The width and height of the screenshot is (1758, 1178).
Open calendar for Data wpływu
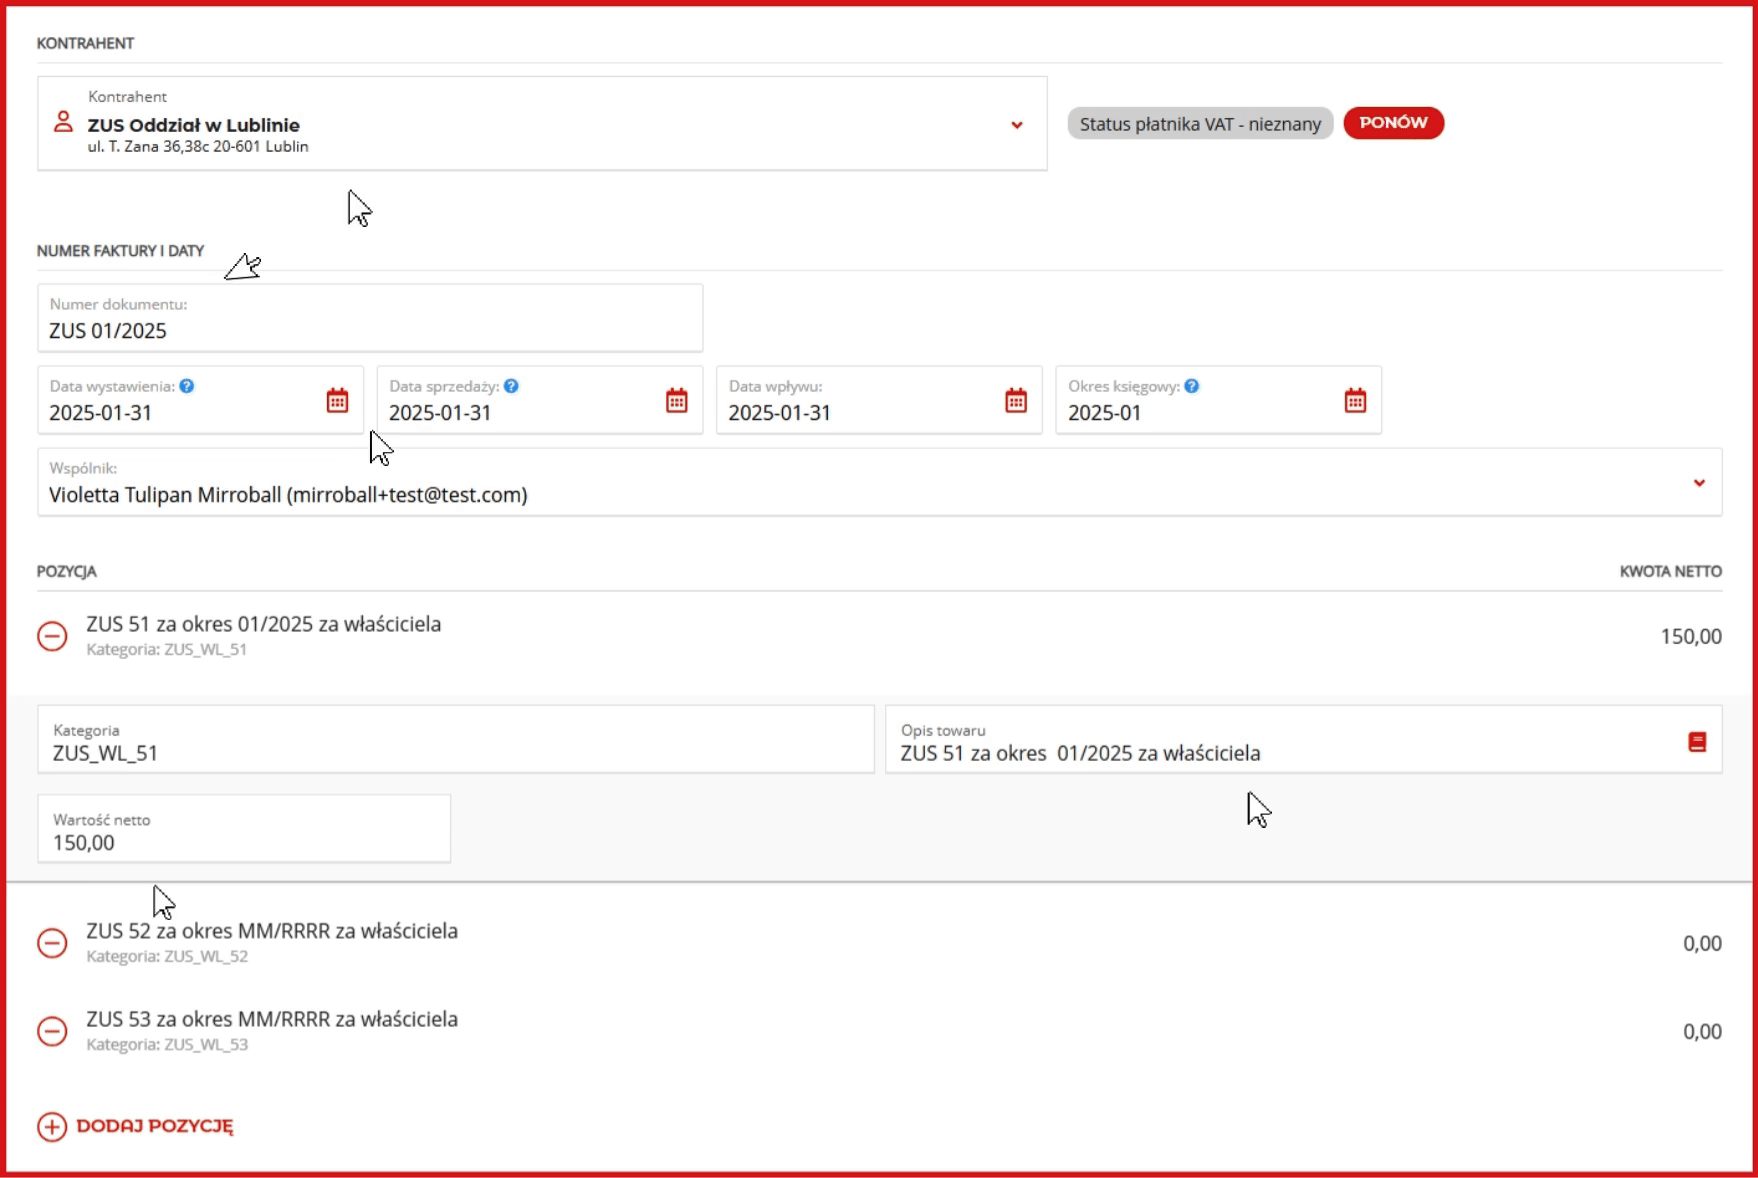(1016, 401)
